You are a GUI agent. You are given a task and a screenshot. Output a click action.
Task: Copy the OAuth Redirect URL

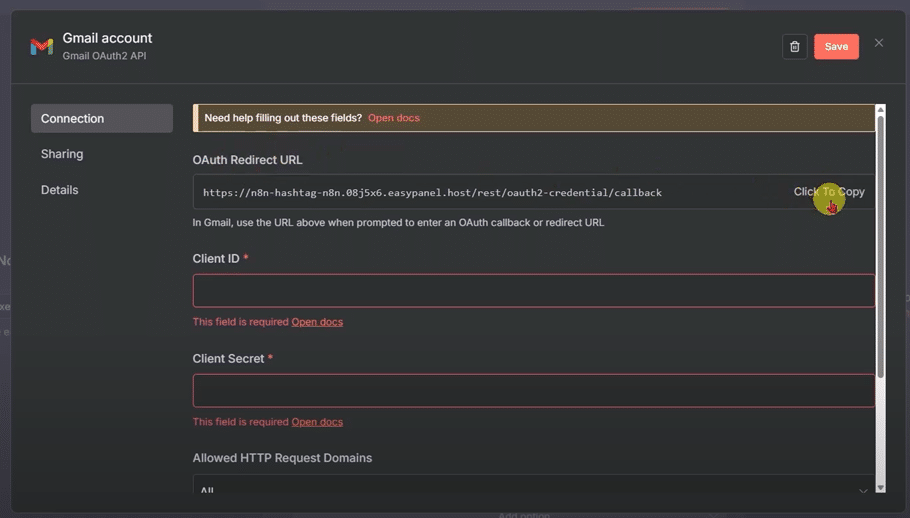(x=829, y=192)
